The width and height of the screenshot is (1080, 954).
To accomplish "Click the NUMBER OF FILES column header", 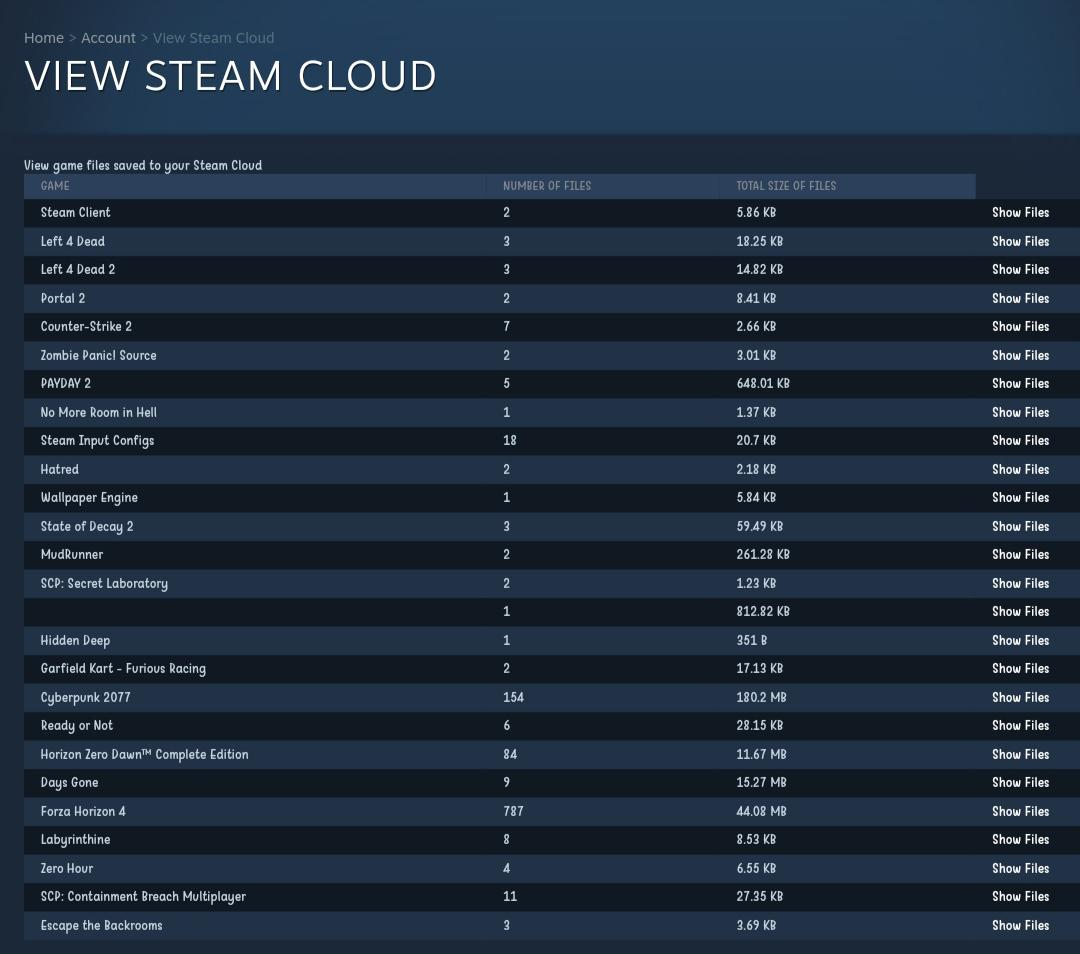I will pyautogui.click(x=547, y=186).
